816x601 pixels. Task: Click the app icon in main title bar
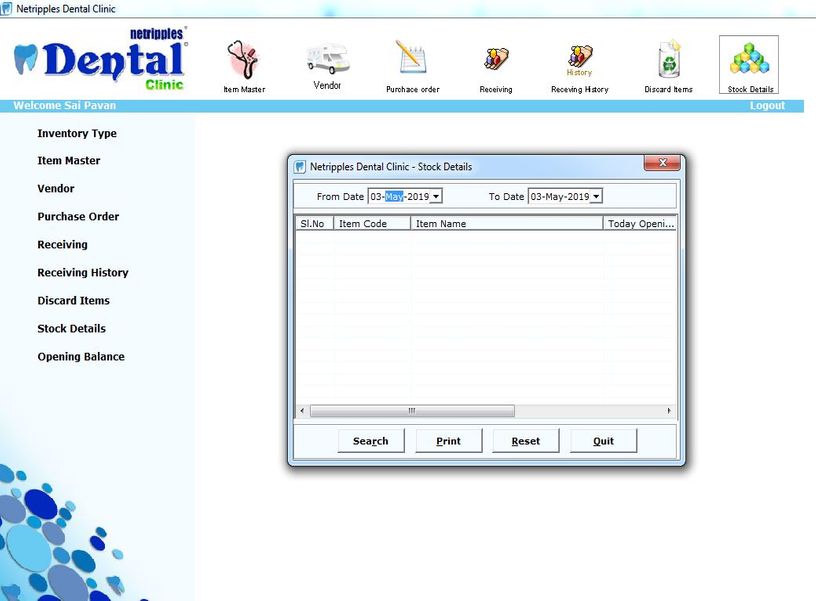[x=6, y=8]
